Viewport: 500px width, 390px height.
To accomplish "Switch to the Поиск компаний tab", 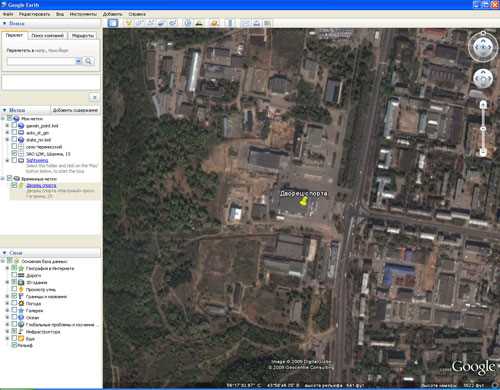I will click(x=47, y=36).
